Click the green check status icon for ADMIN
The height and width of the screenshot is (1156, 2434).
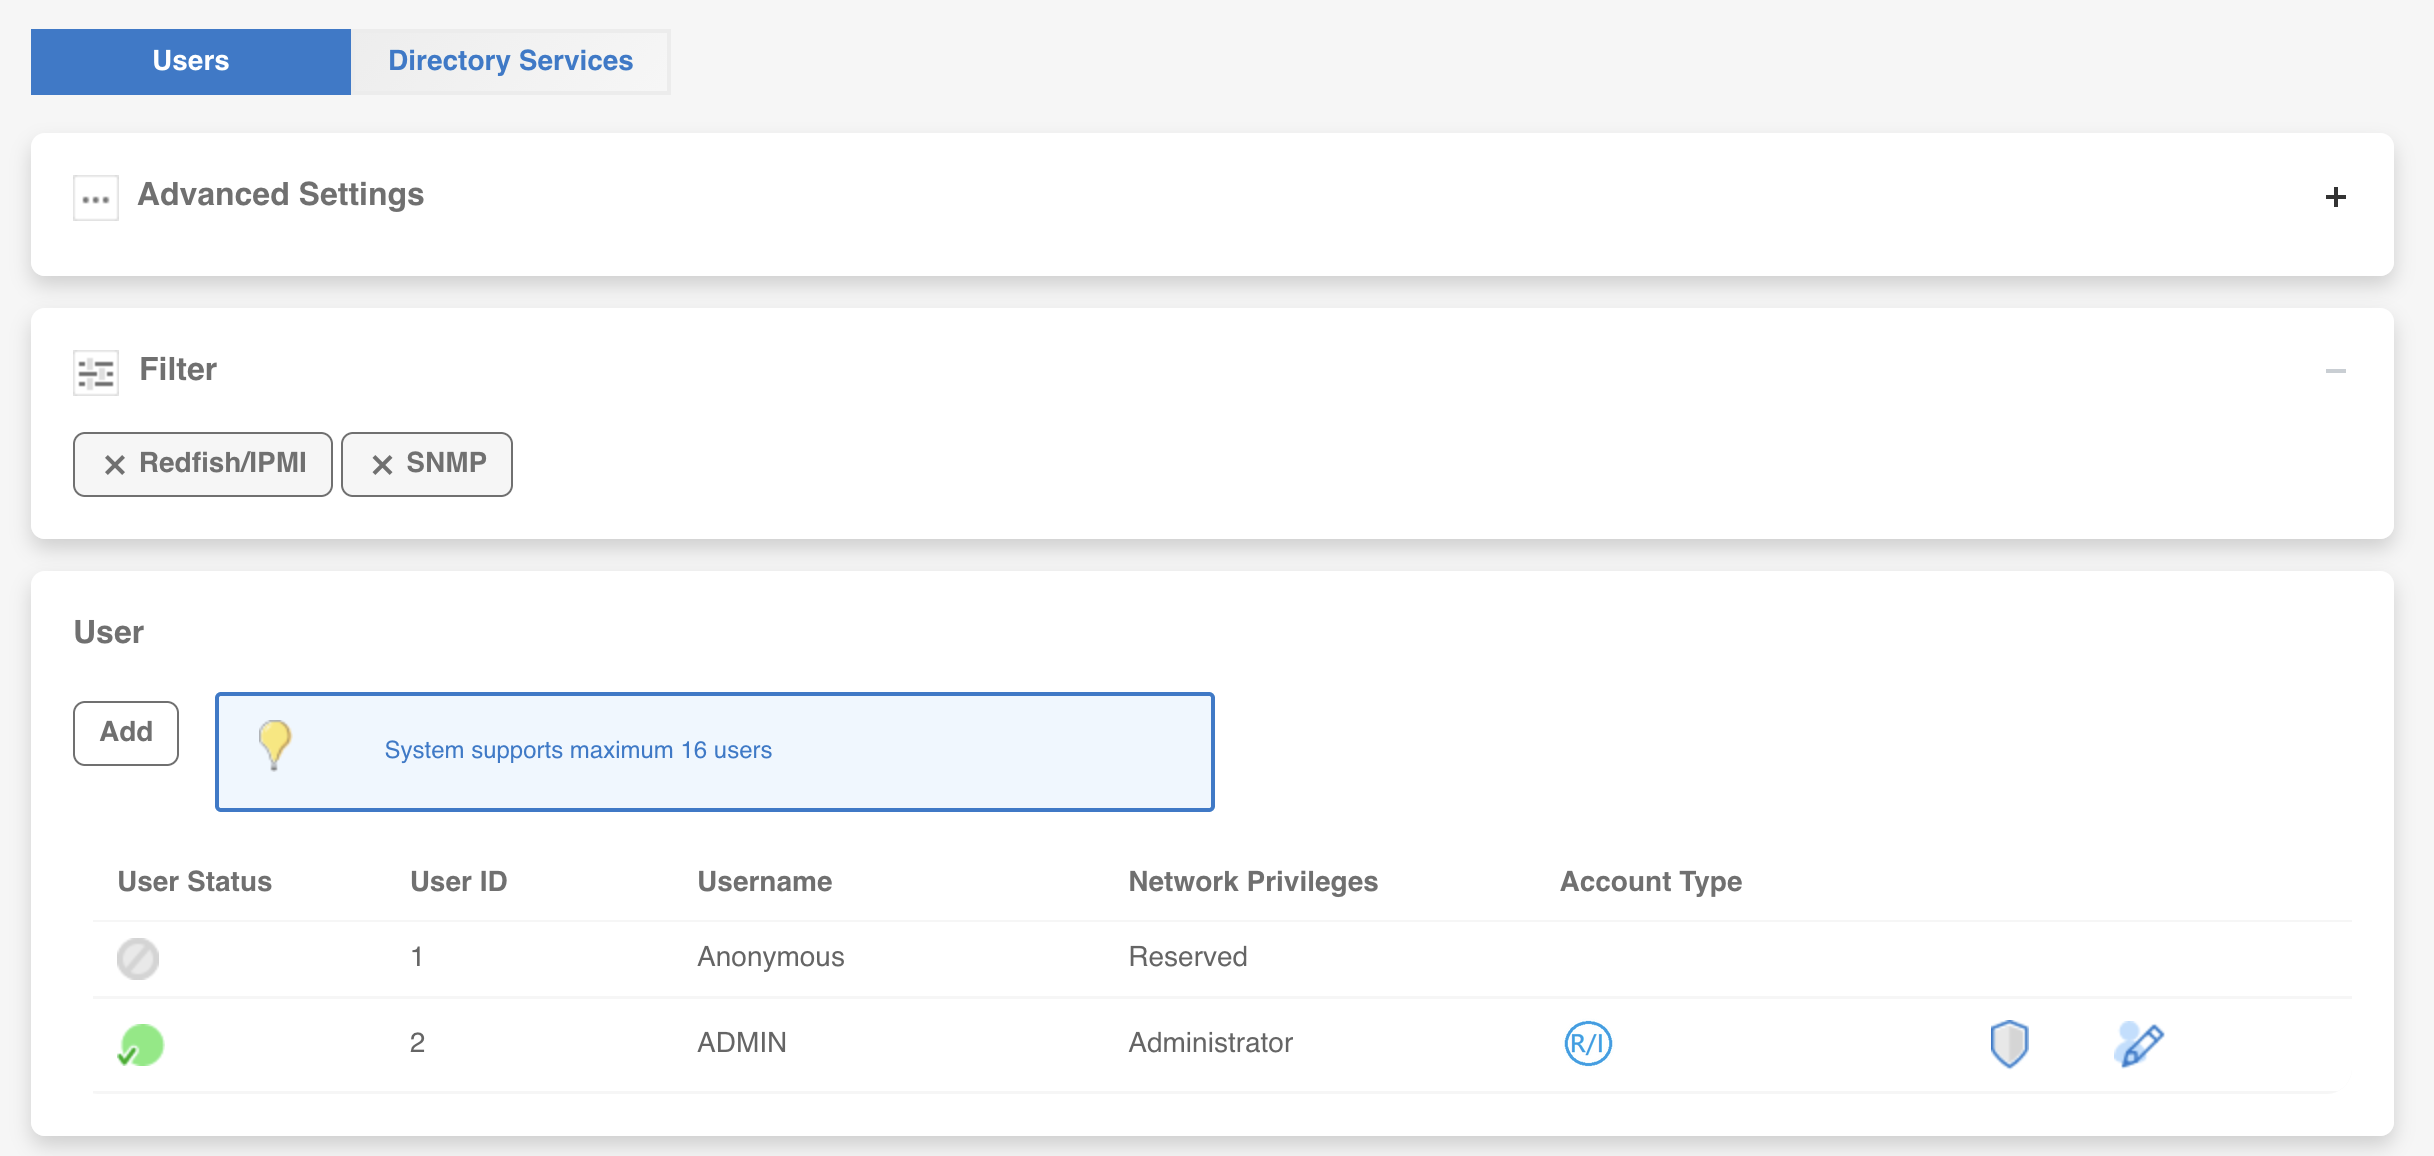(139, 1043)
